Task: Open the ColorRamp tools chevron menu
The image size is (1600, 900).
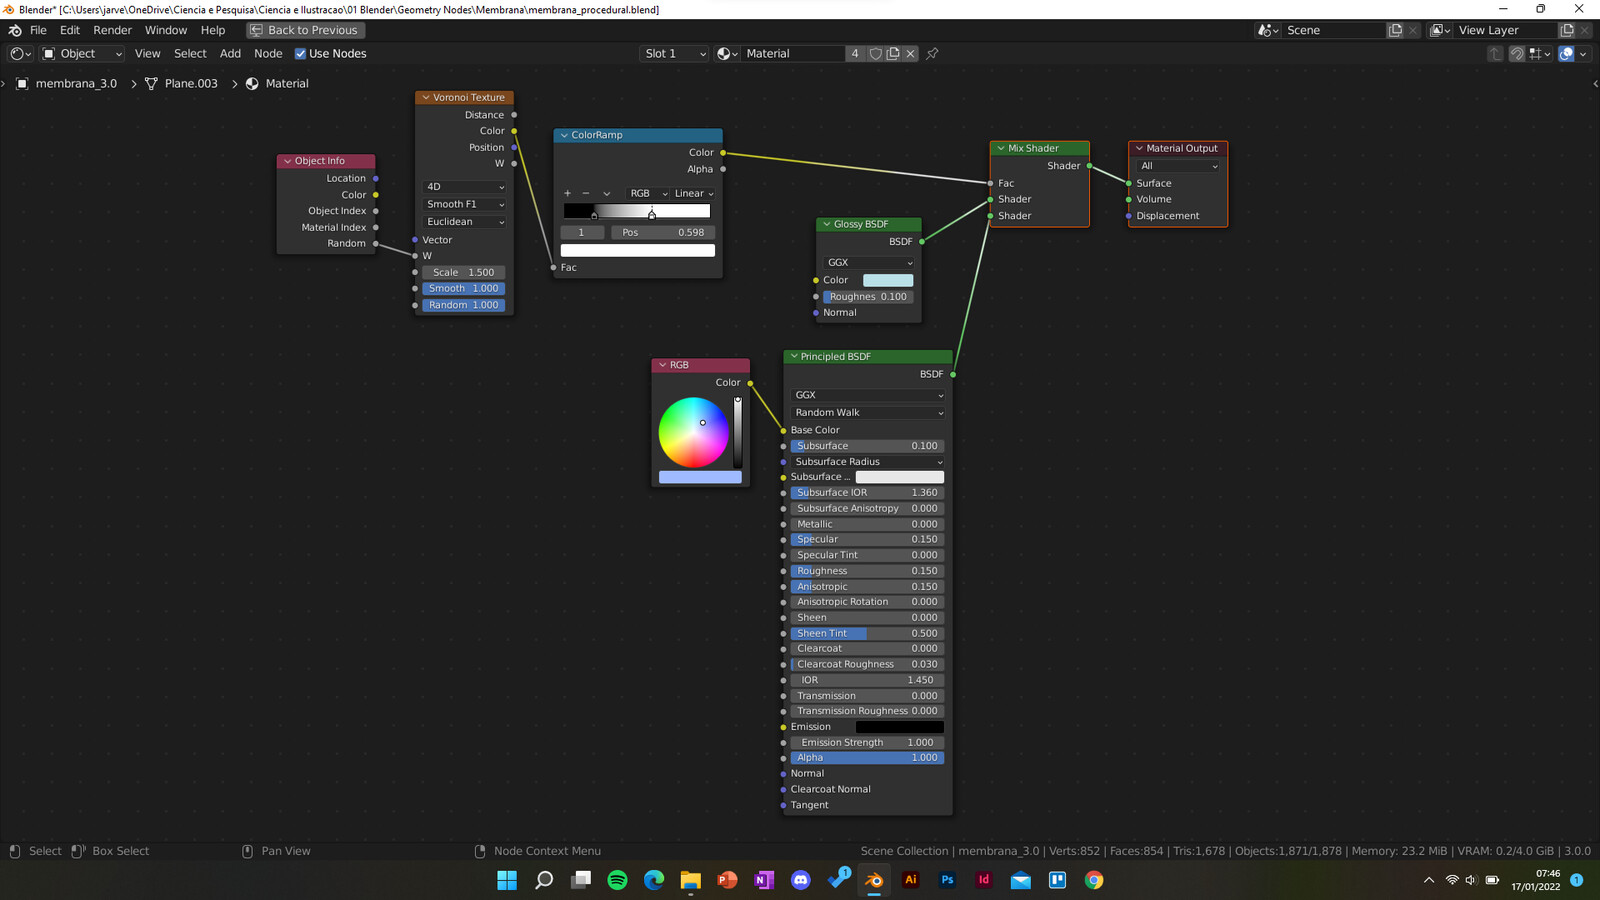Action: pyautogui.click(x=606, y=194)
